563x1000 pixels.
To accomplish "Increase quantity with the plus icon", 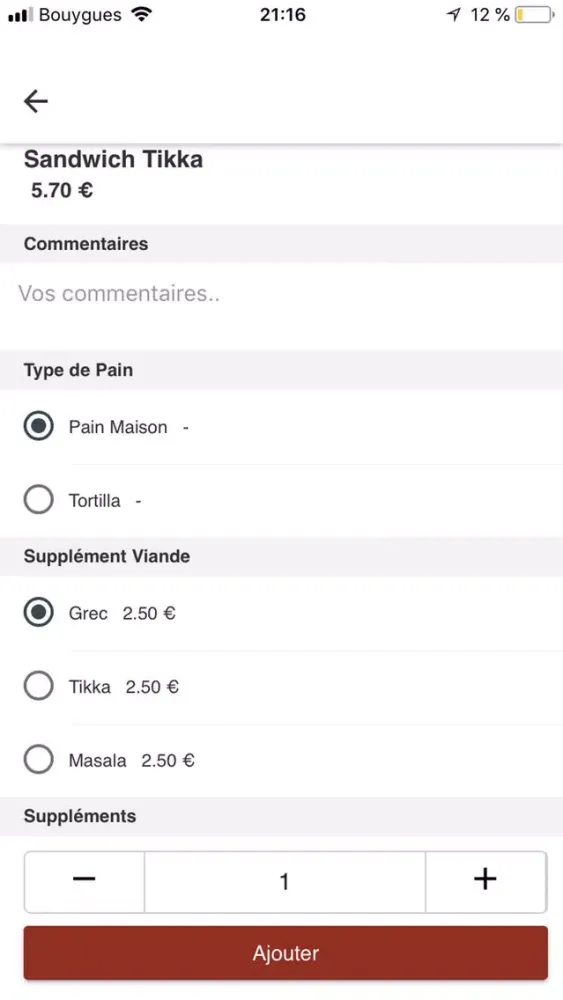I will tap(485, 881).
